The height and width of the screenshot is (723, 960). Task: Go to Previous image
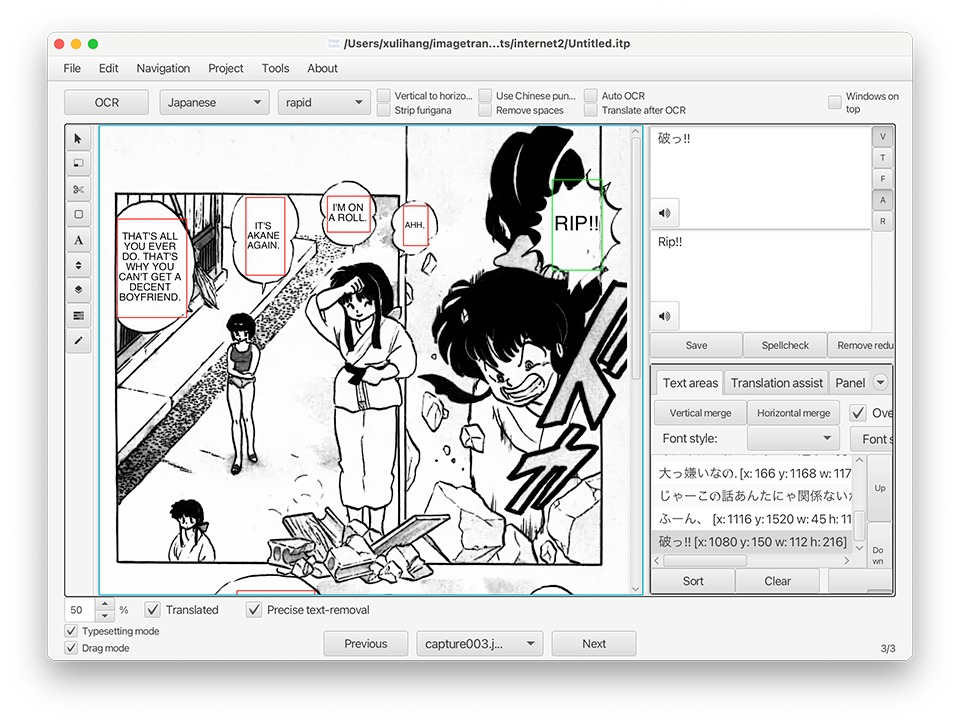(366, 643)
